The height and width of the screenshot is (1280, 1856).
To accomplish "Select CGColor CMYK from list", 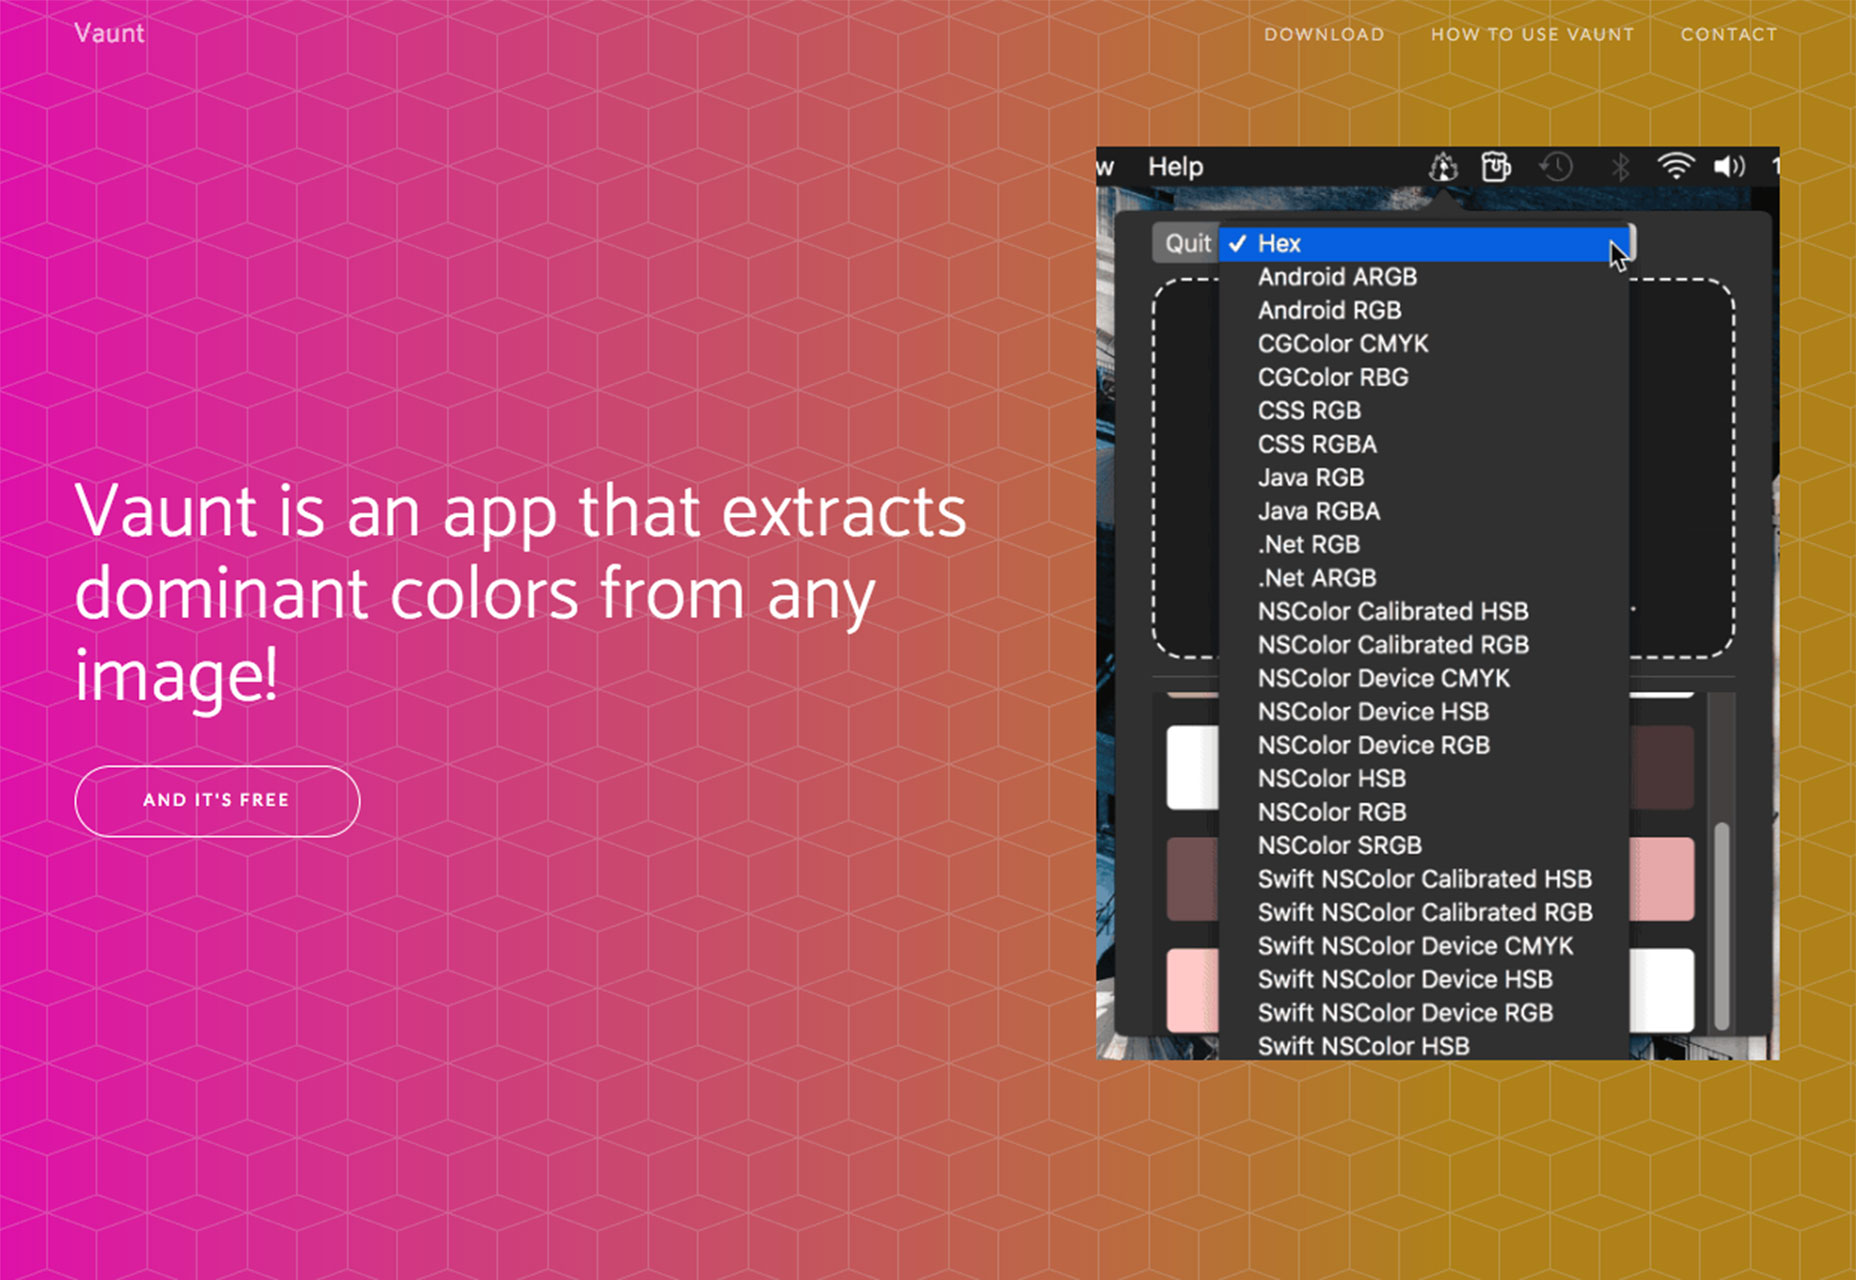I will pyautogui.click(x=1424, y=344).
